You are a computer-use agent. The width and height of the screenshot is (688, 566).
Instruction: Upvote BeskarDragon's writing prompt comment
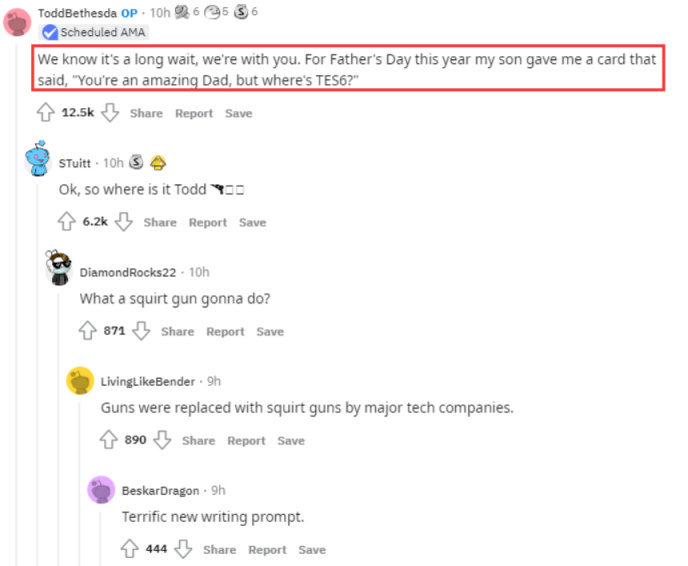tap(129, 549)
